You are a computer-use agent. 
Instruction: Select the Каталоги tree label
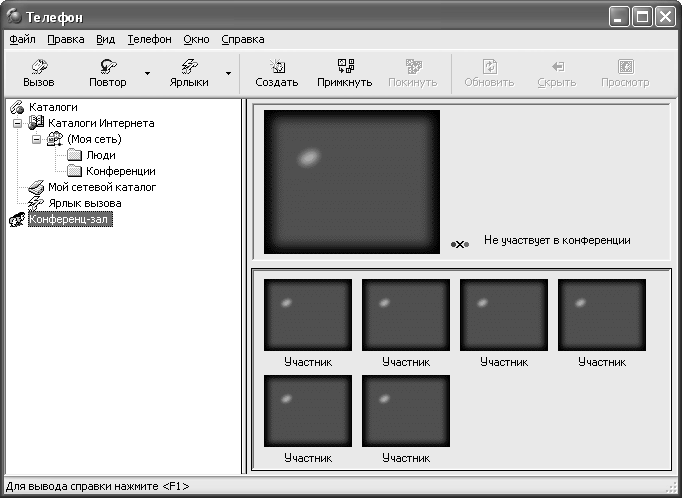(53, 107)
